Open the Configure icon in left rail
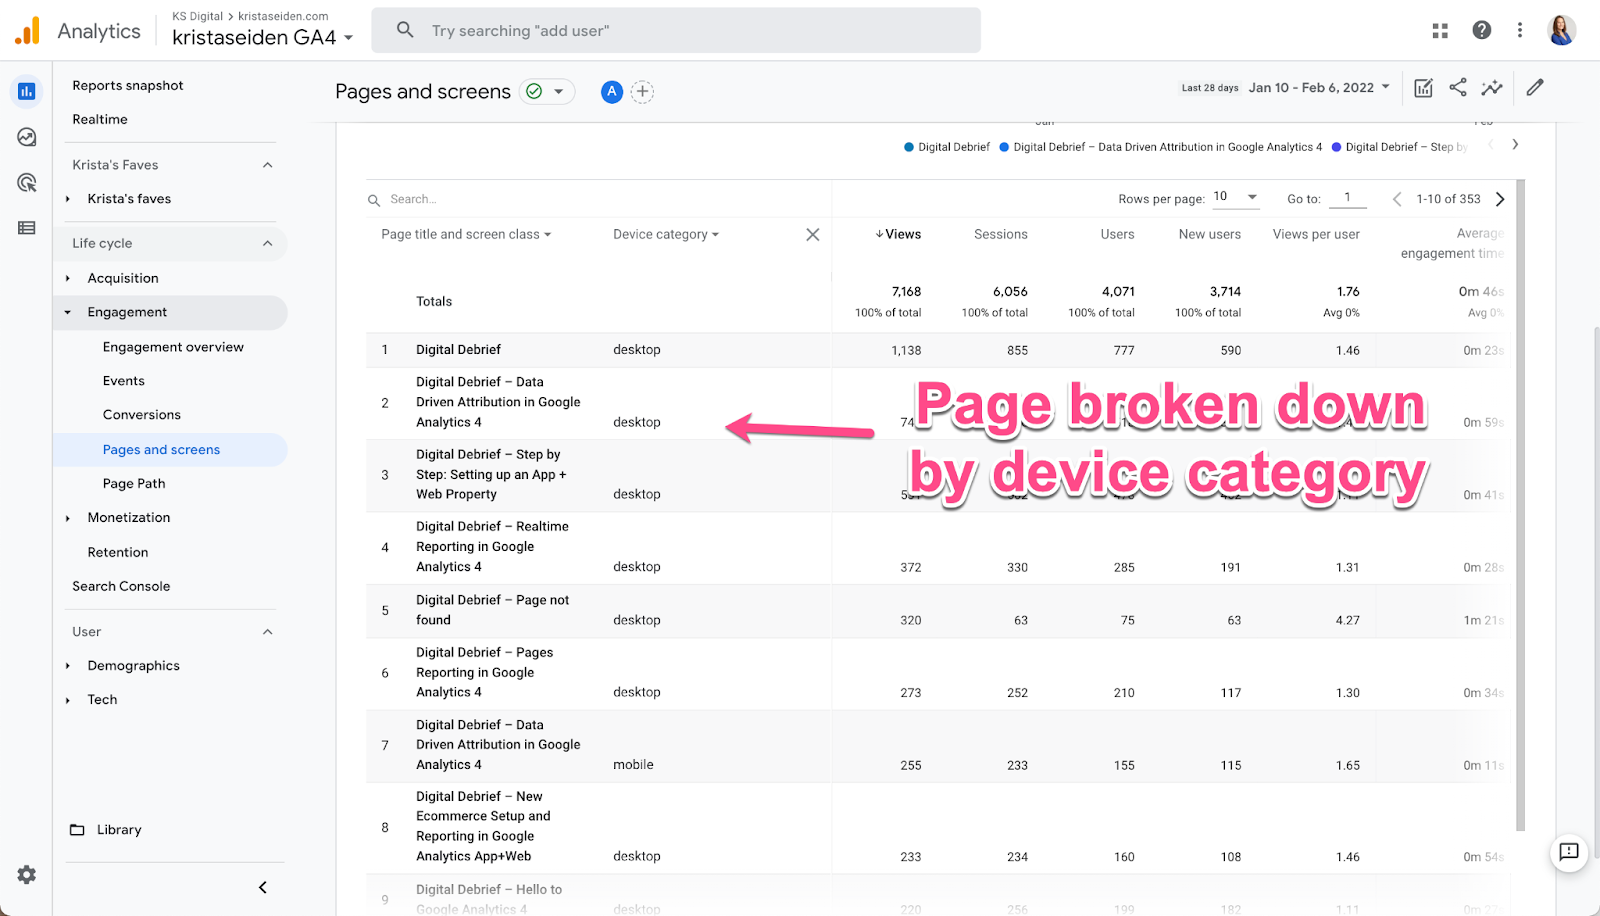Viewport: 1600px width, 916px height. [27, 228]
